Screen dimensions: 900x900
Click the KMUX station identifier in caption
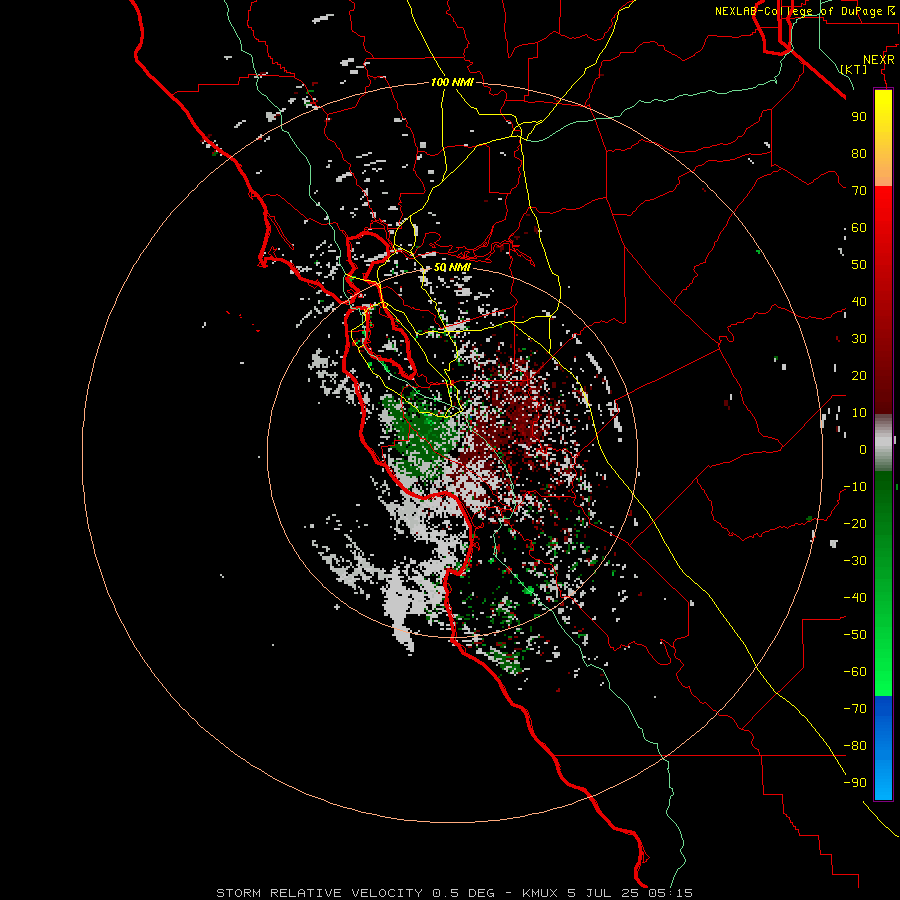click(543, 893)
